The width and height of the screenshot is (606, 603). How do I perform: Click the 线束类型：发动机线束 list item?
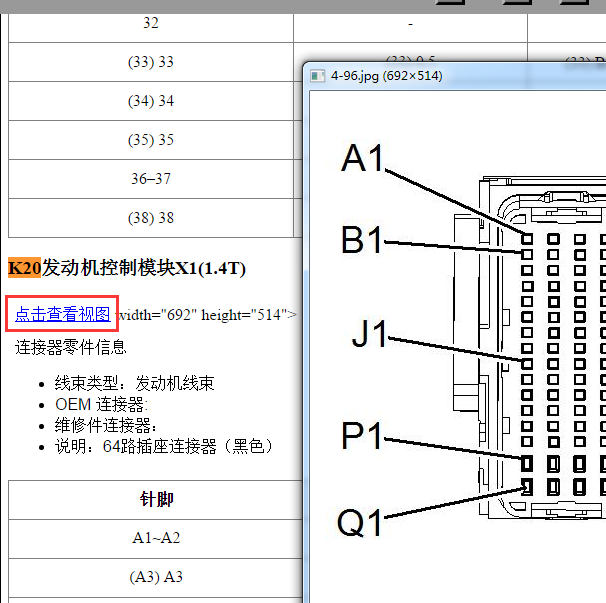pyautogui.click(x=134, y=383)
